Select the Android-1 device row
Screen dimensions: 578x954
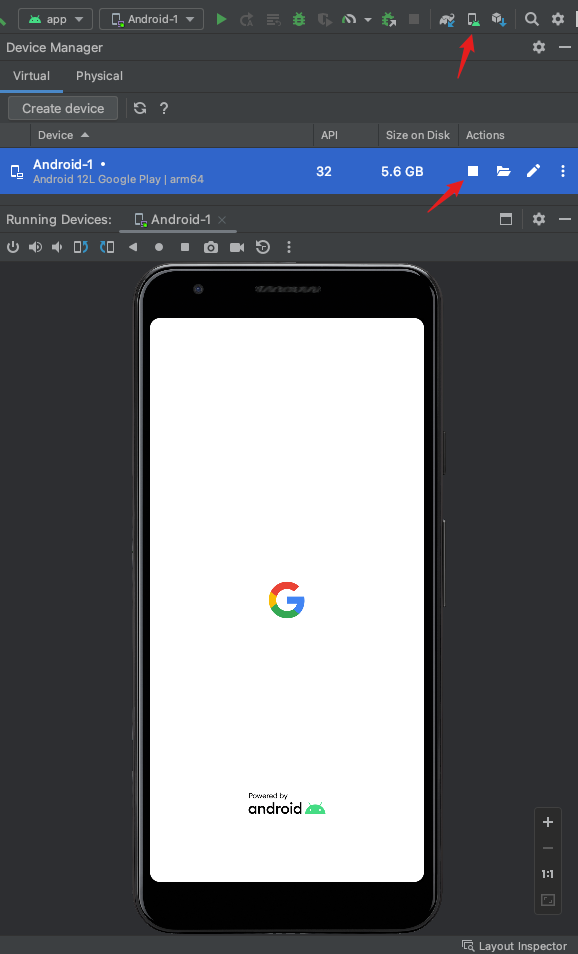(x=289, y=171)
